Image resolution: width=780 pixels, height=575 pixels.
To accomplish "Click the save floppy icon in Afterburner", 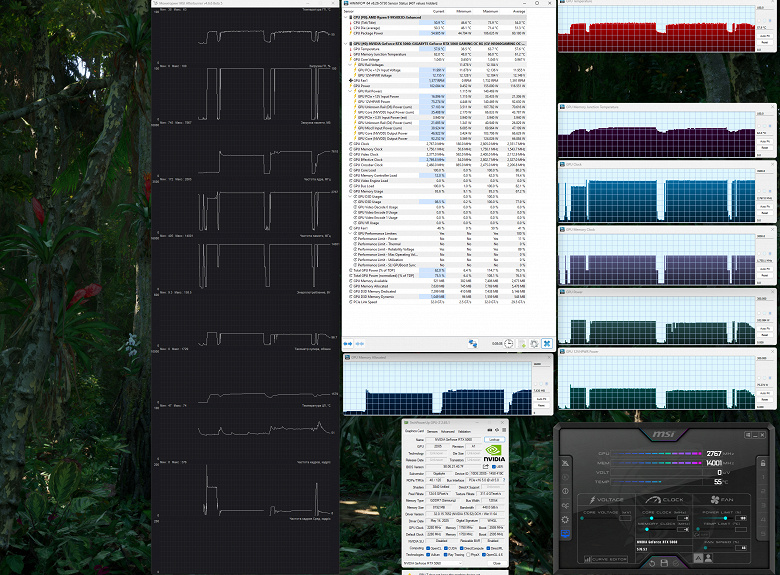I will point(664,563).
